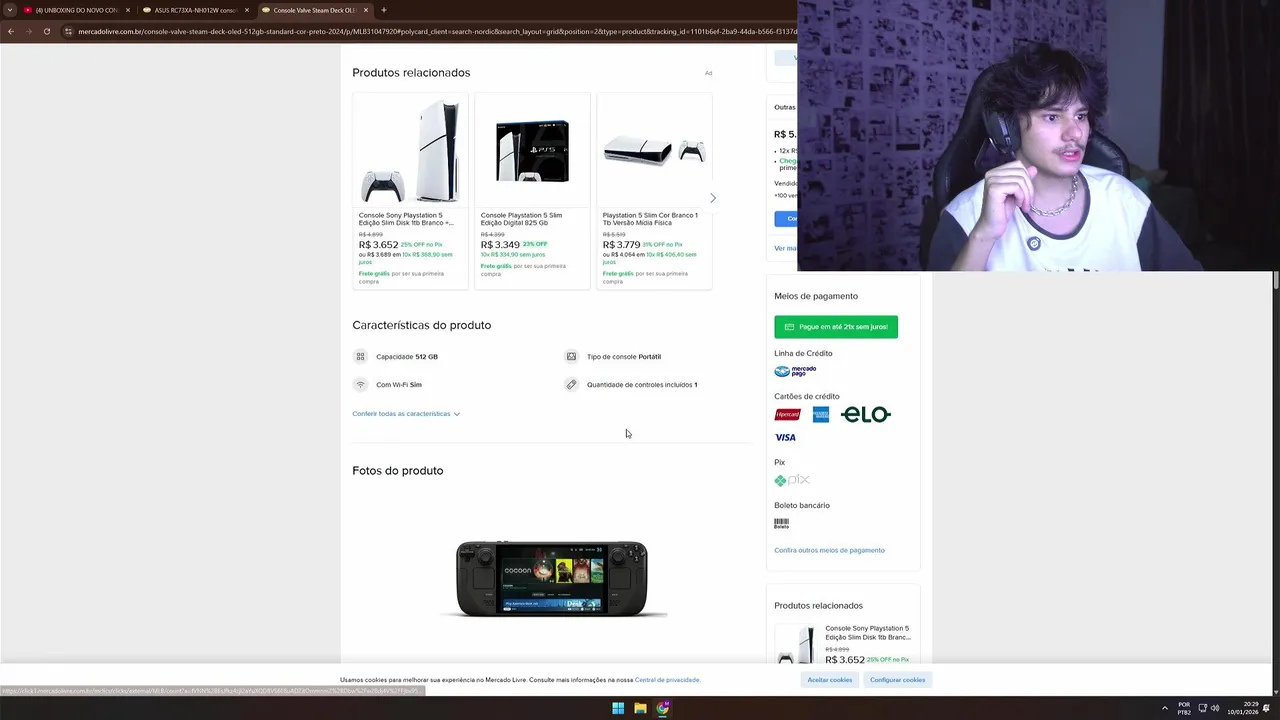
Task: Open the tab search dropdown arrow
Action: click(9, 10)
